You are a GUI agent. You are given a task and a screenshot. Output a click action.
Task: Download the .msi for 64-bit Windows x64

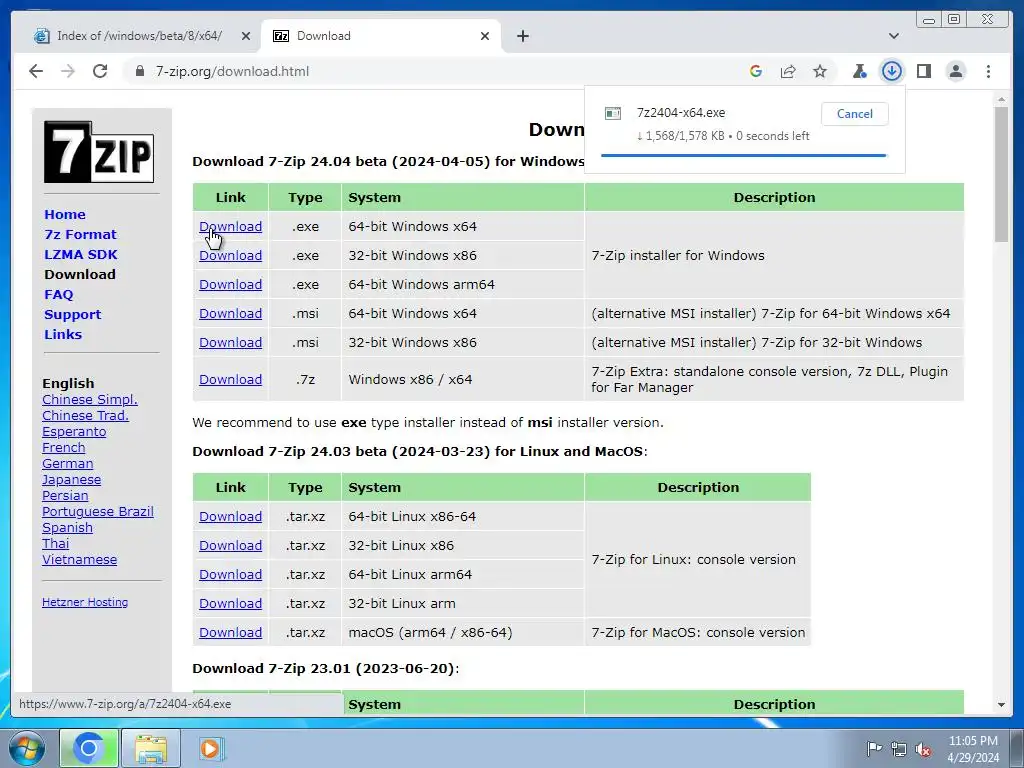pyautogui.click(x=231, y=313)
